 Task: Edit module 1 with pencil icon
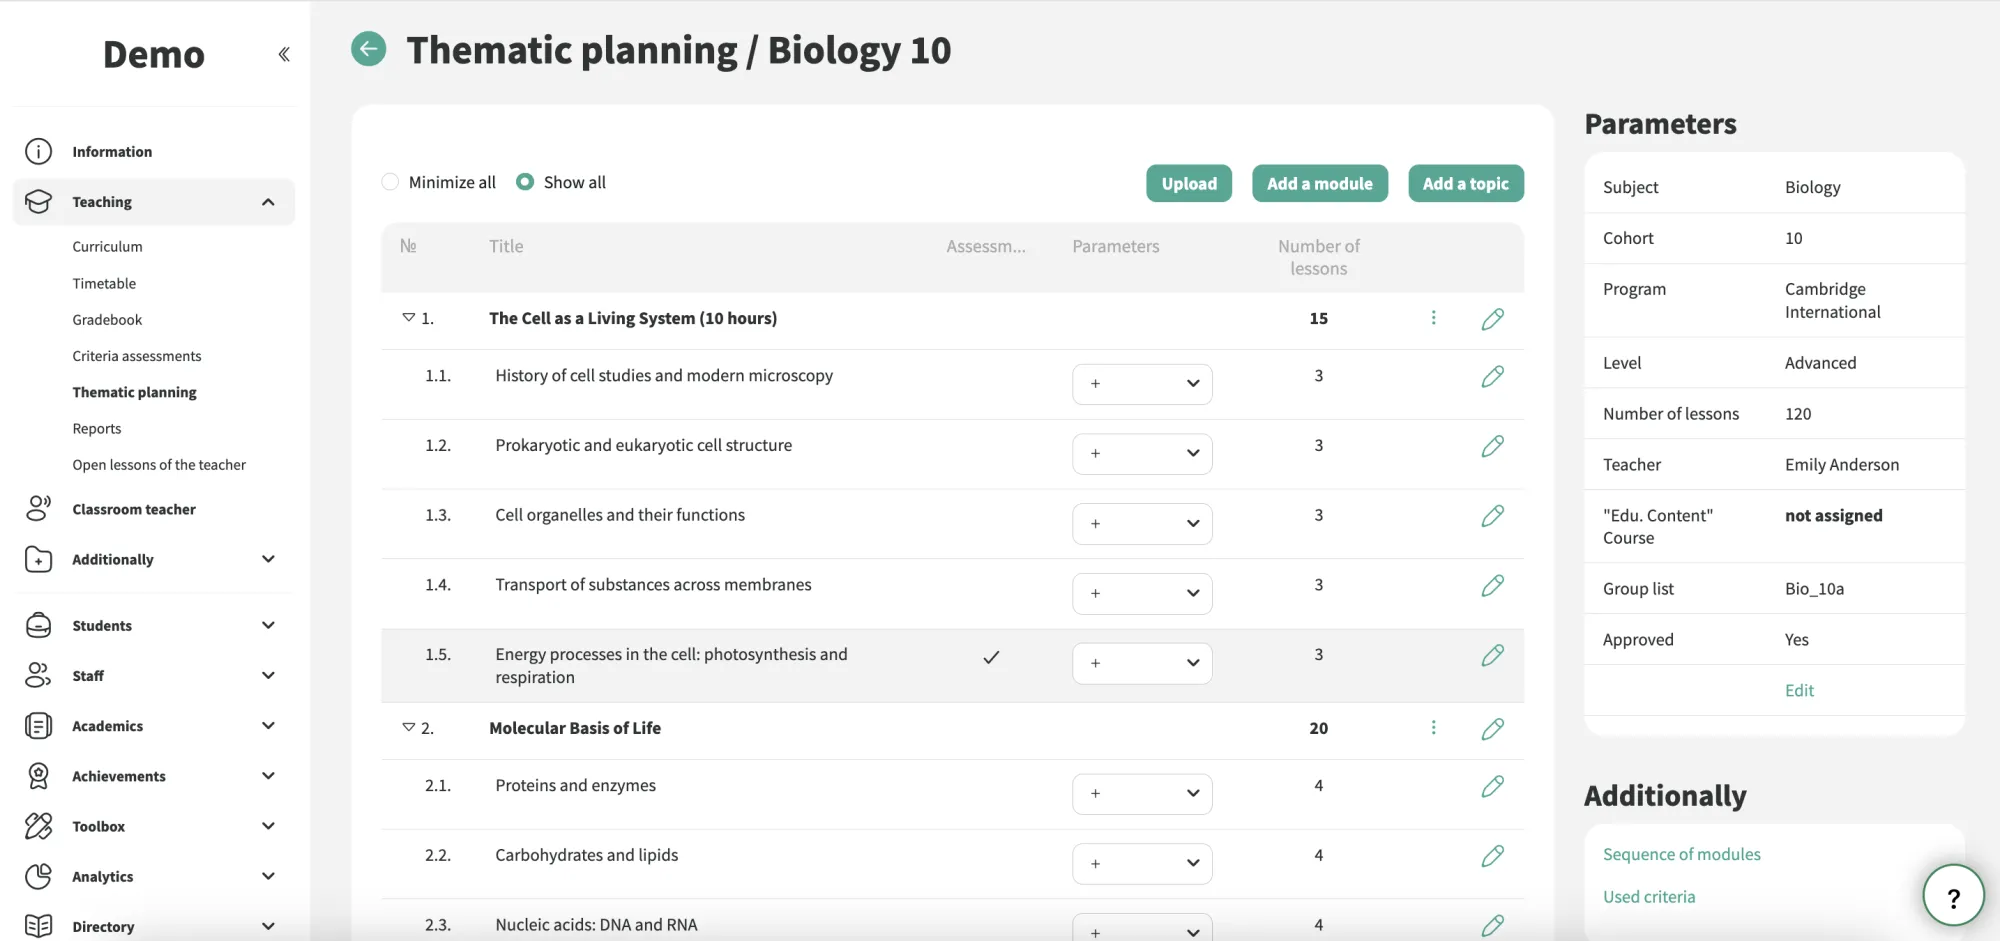(x=1492, y=319)
